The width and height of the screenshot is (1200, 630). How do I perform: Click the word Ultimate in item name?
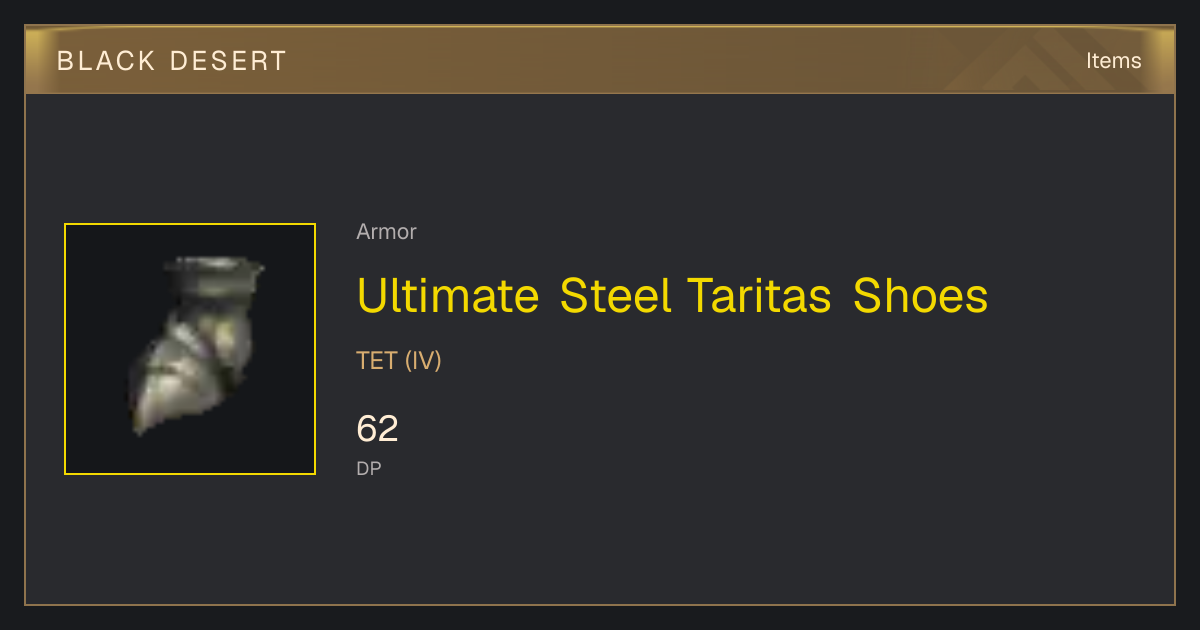[448, 296]
